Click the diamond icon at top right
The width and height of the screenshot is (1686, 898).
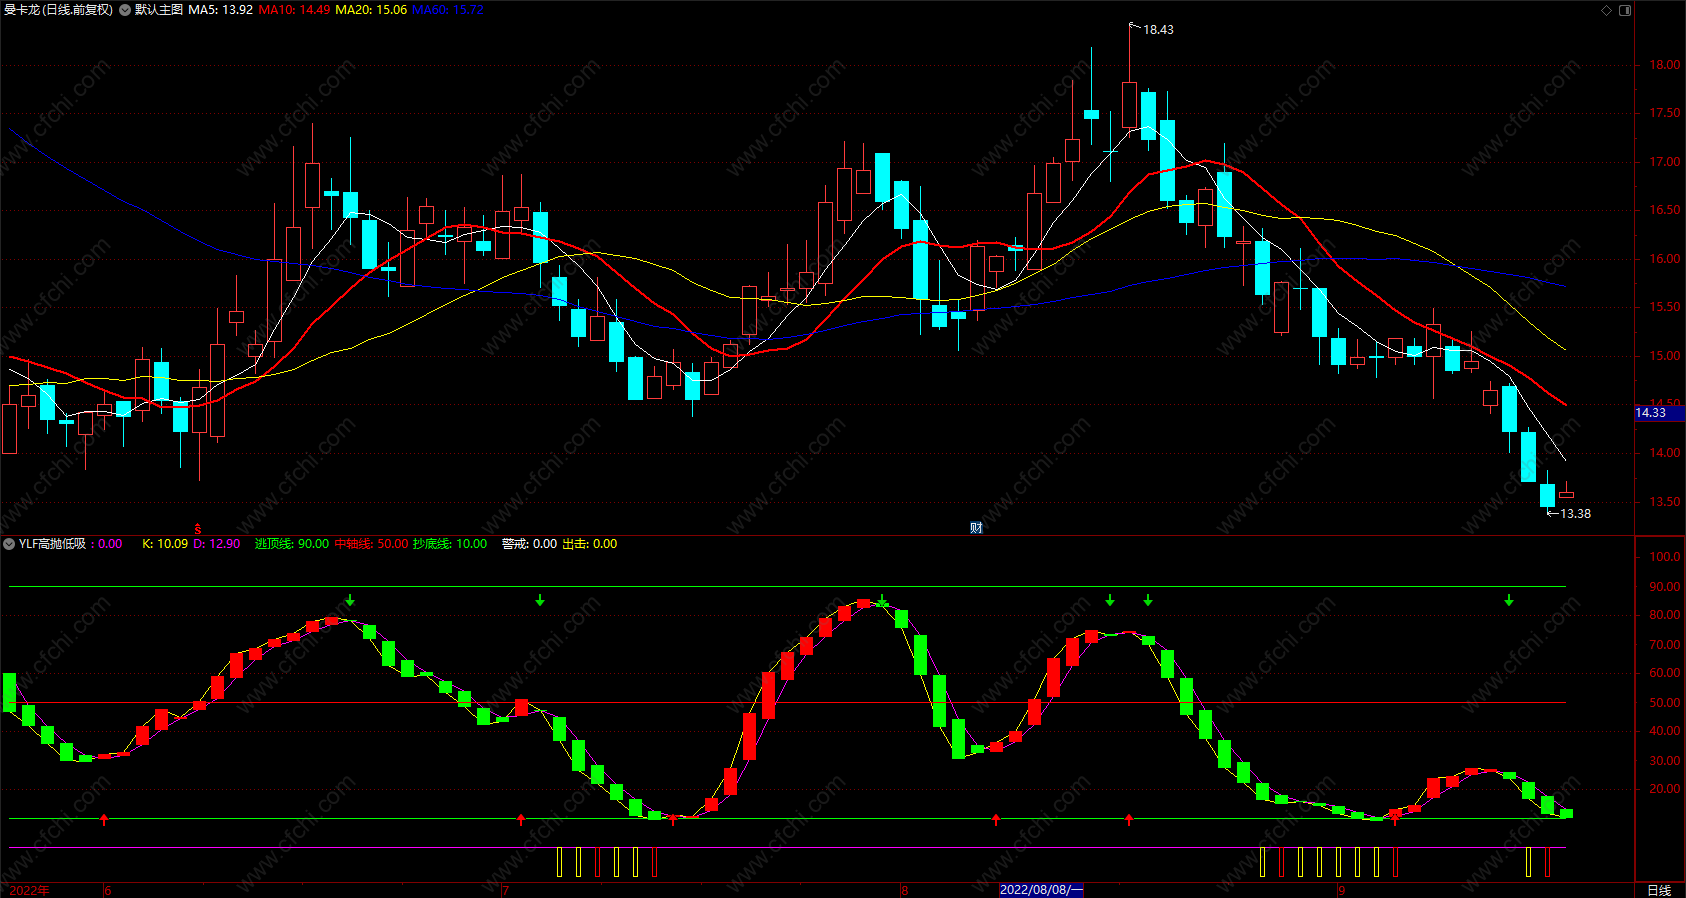(1607, 10)
